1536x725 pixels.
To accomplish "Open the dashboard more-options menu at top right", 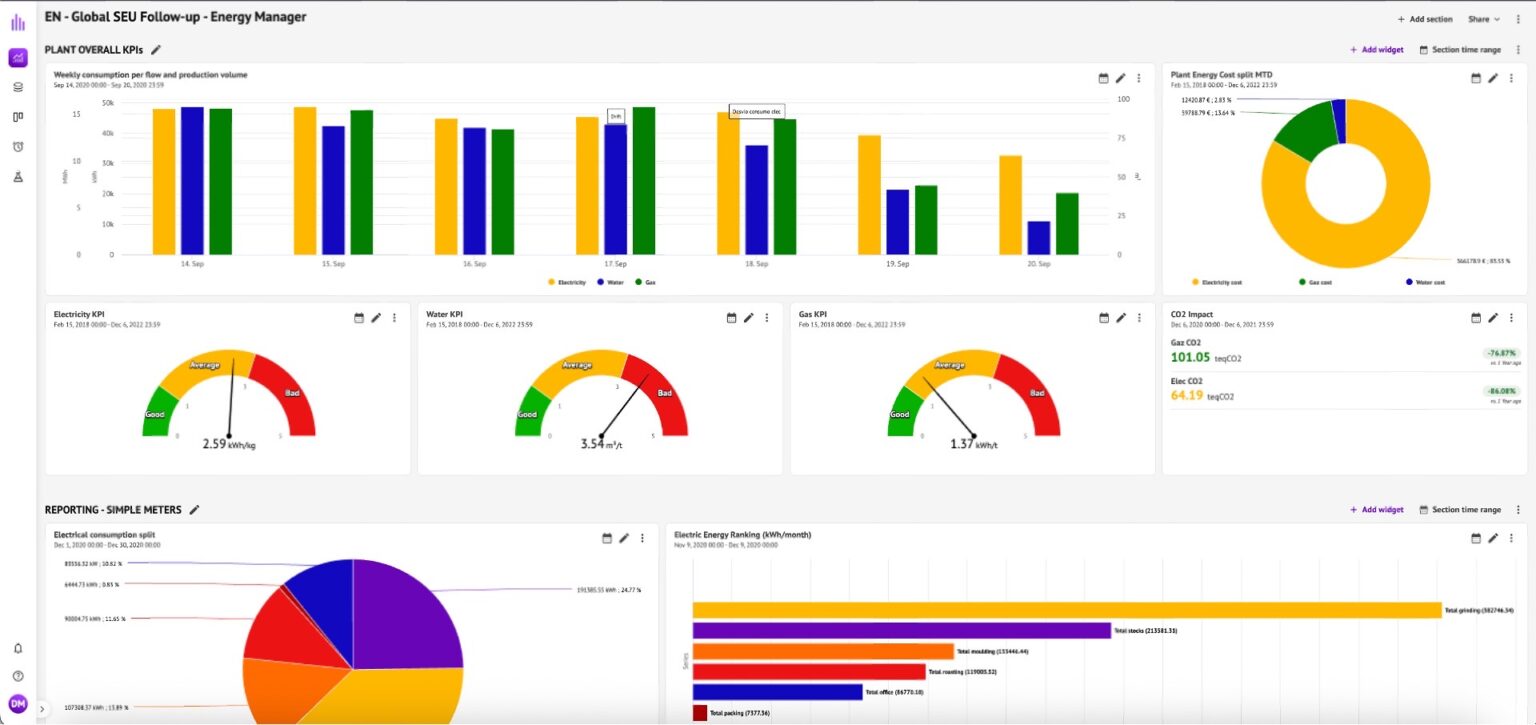I will coord(1519,19).
